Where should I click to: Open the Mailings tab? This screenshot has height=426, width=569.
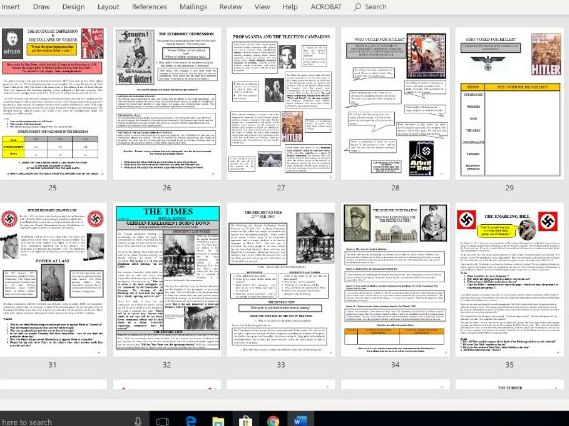193,7
